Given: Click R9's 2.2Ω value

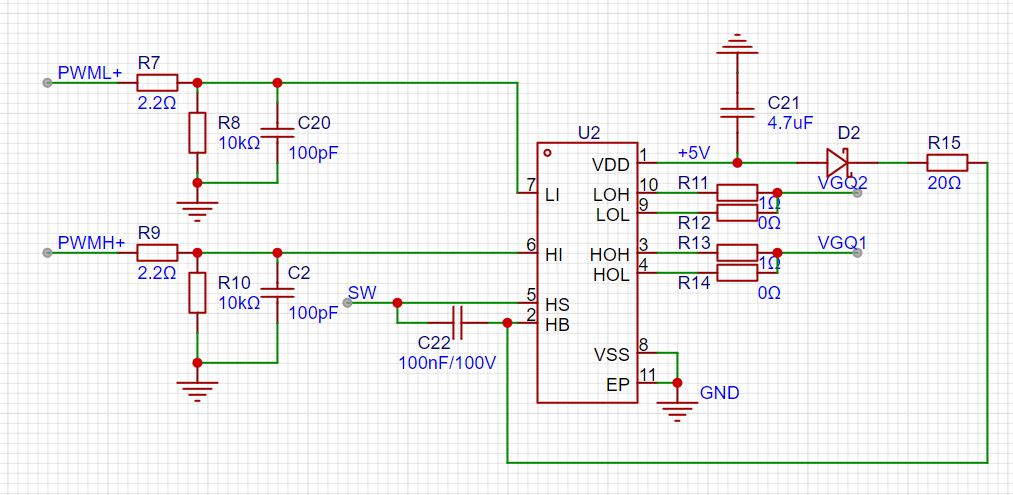Looking at the screenshot, I should click(157, 273).
